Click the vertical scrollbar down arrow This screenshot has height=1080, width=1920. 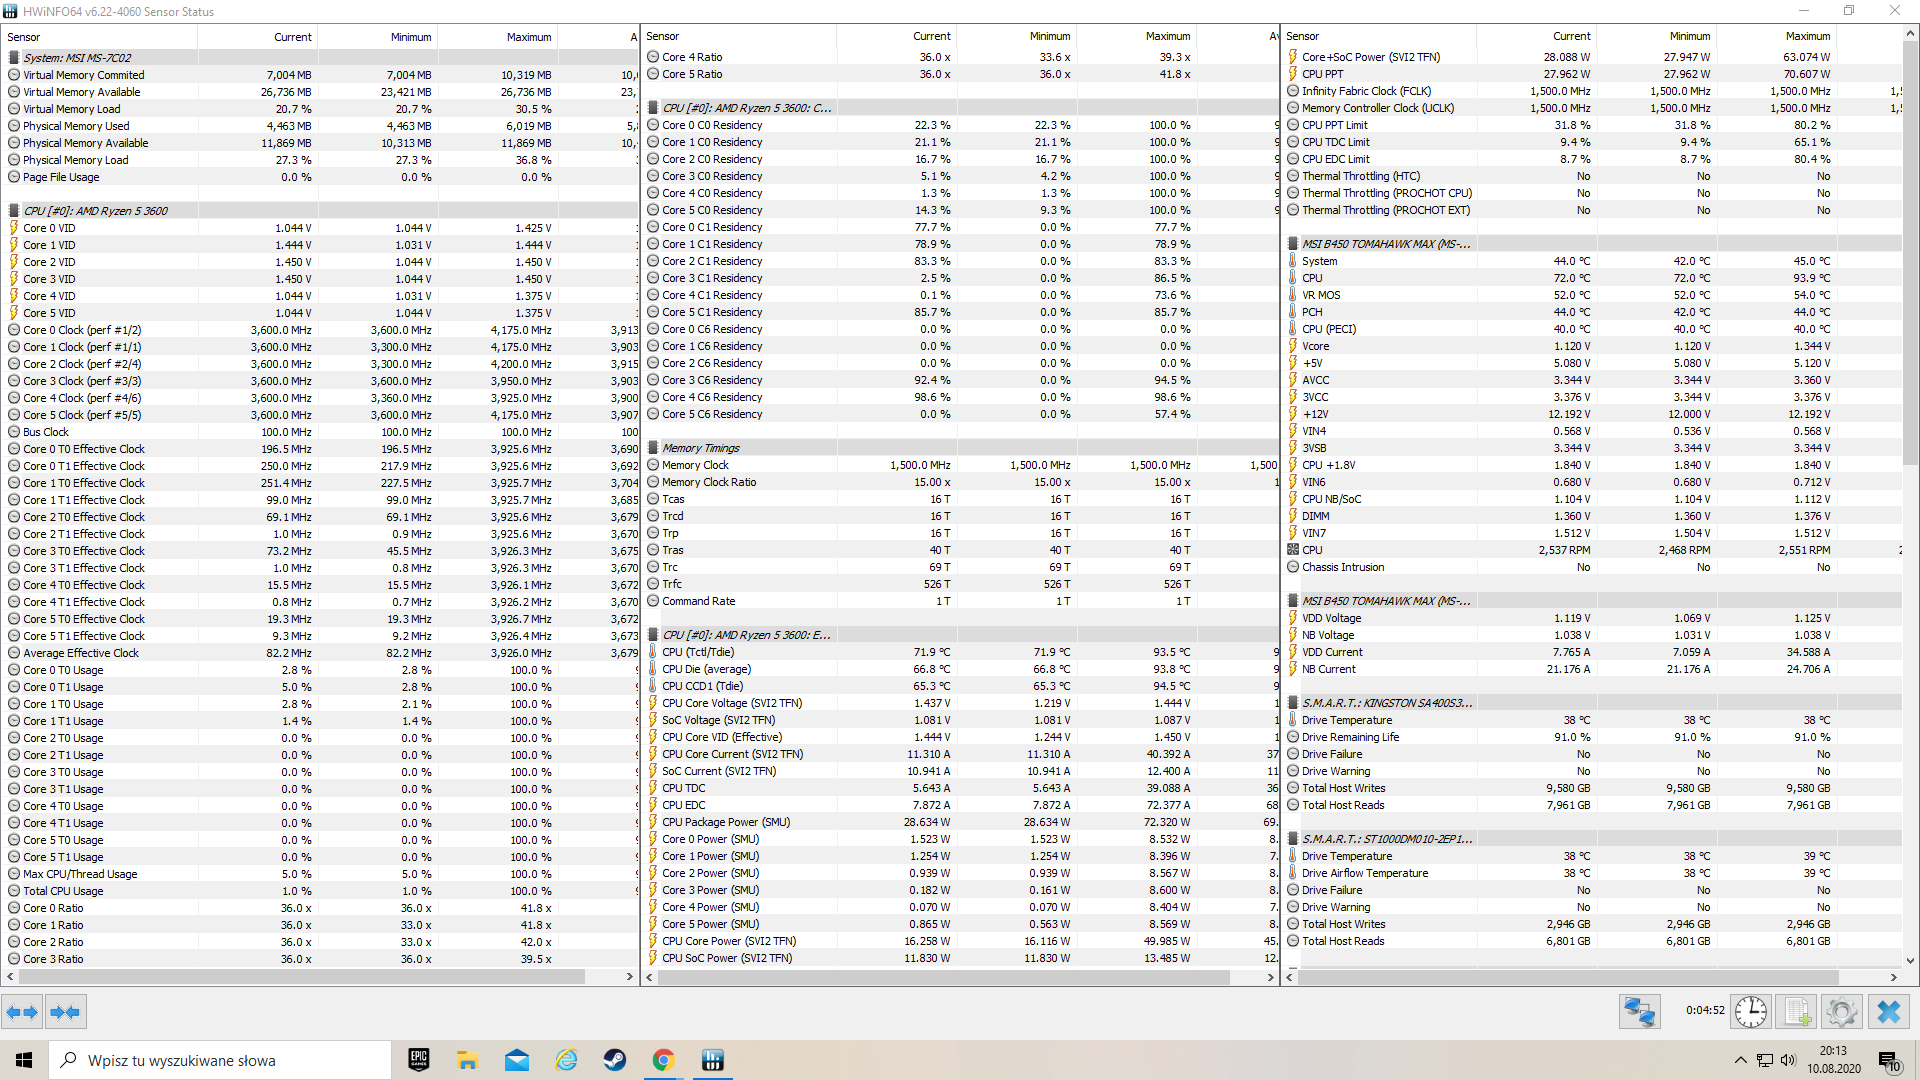point(1910,961)
